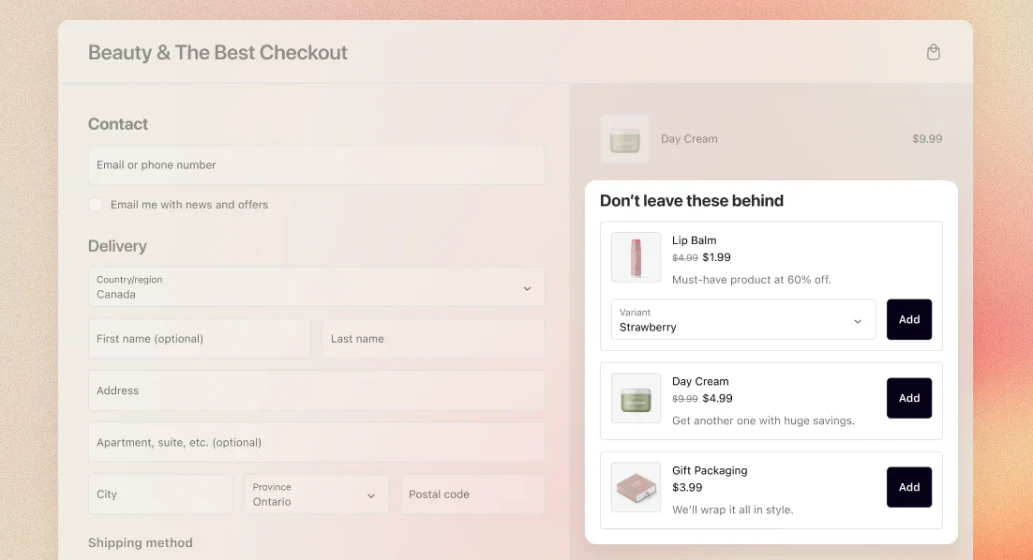Open the shopping bag icon
This screenshot has height=560, width=1033.
tap(933, 52)
